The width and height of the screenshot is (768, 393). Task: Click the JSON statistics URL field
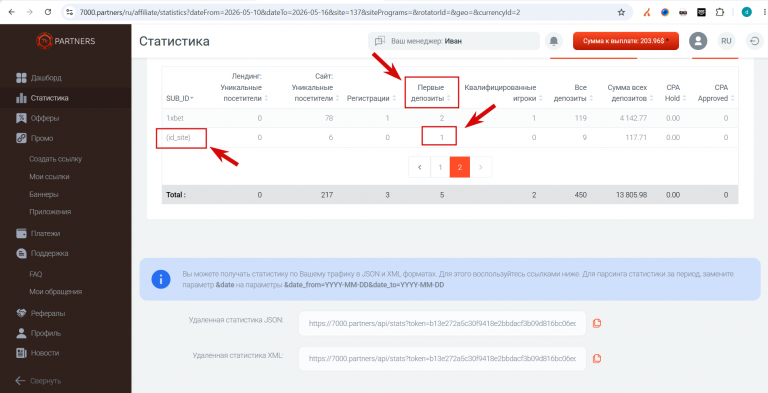click(442, 323)
